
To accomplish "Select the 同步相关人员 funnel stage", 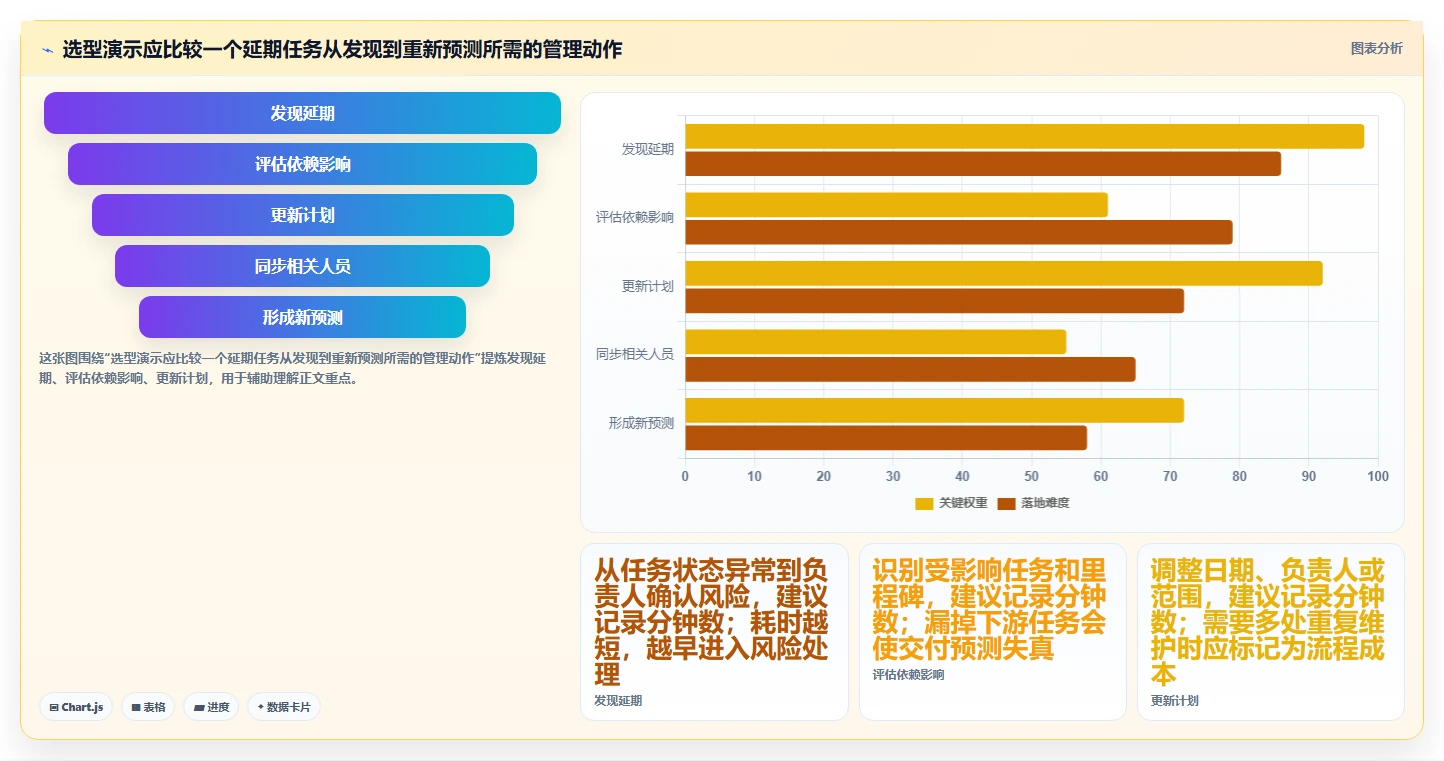I will click(x=302, y=266).
